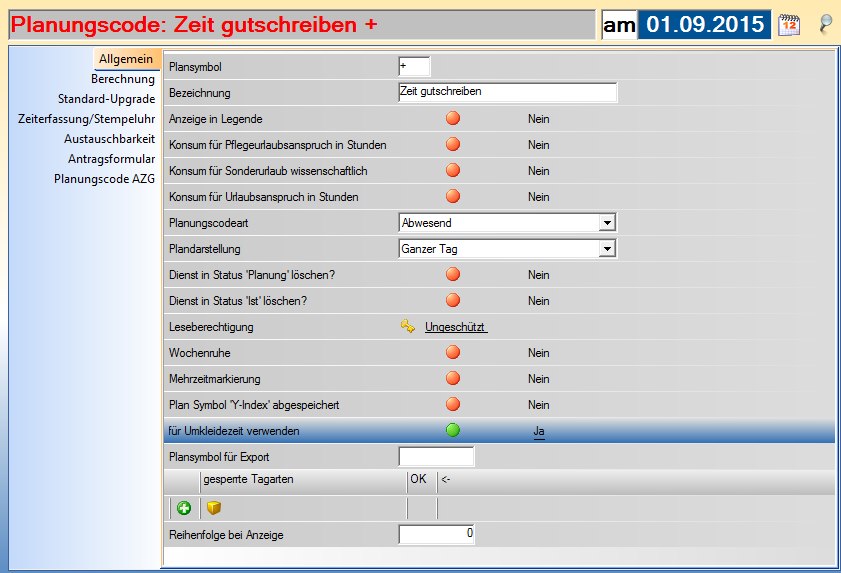The width and height of the screenshot is (841, 573).
Task: Open the Planungscodeart dropdown
Action: (606, 223)
